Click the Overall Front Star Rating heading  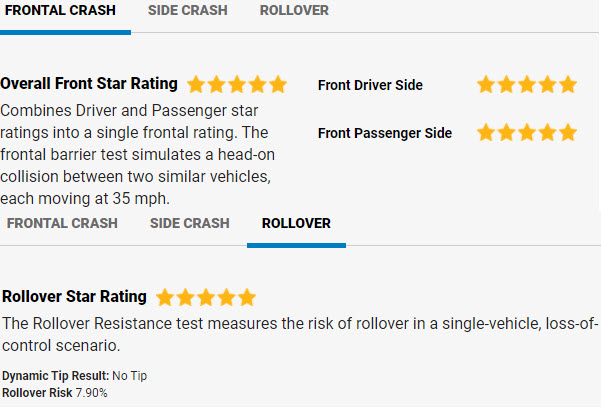(90, 84)
